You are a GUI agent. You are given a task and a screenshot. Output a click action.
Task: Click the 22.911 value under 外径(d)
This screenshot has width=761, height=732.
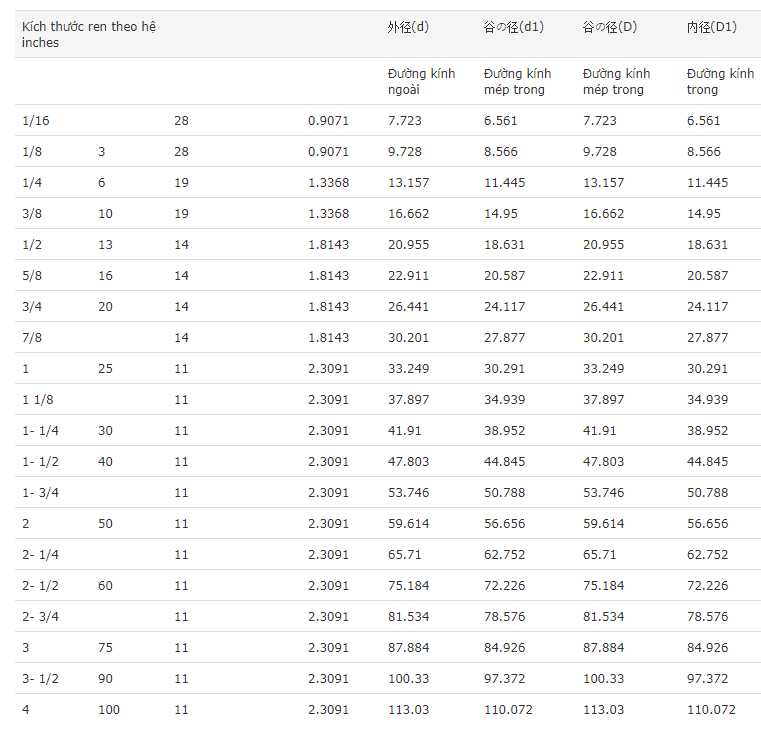408,276
